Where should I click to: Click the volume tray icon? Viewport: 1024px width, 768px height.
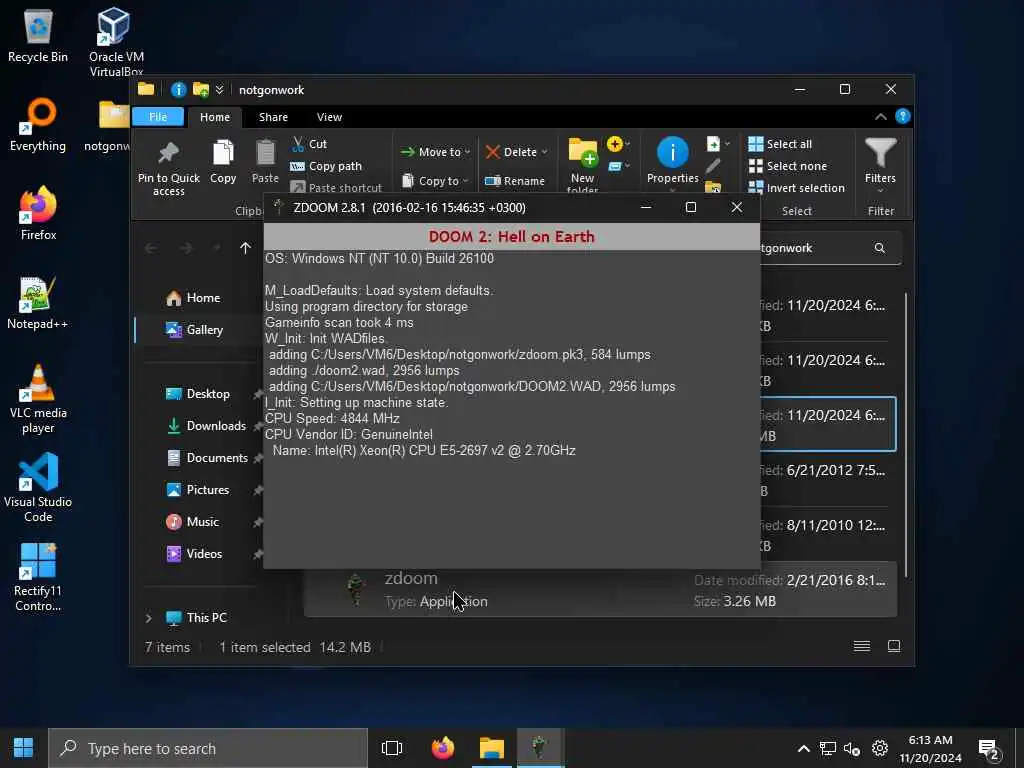coord(852,749)
